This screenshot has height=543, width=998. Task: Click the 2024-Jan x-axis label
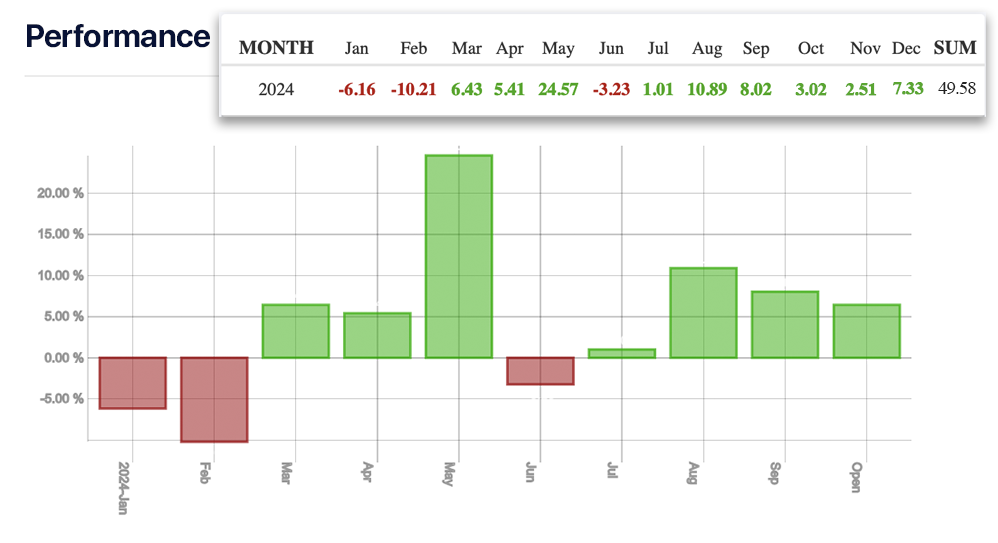[123, 488]
